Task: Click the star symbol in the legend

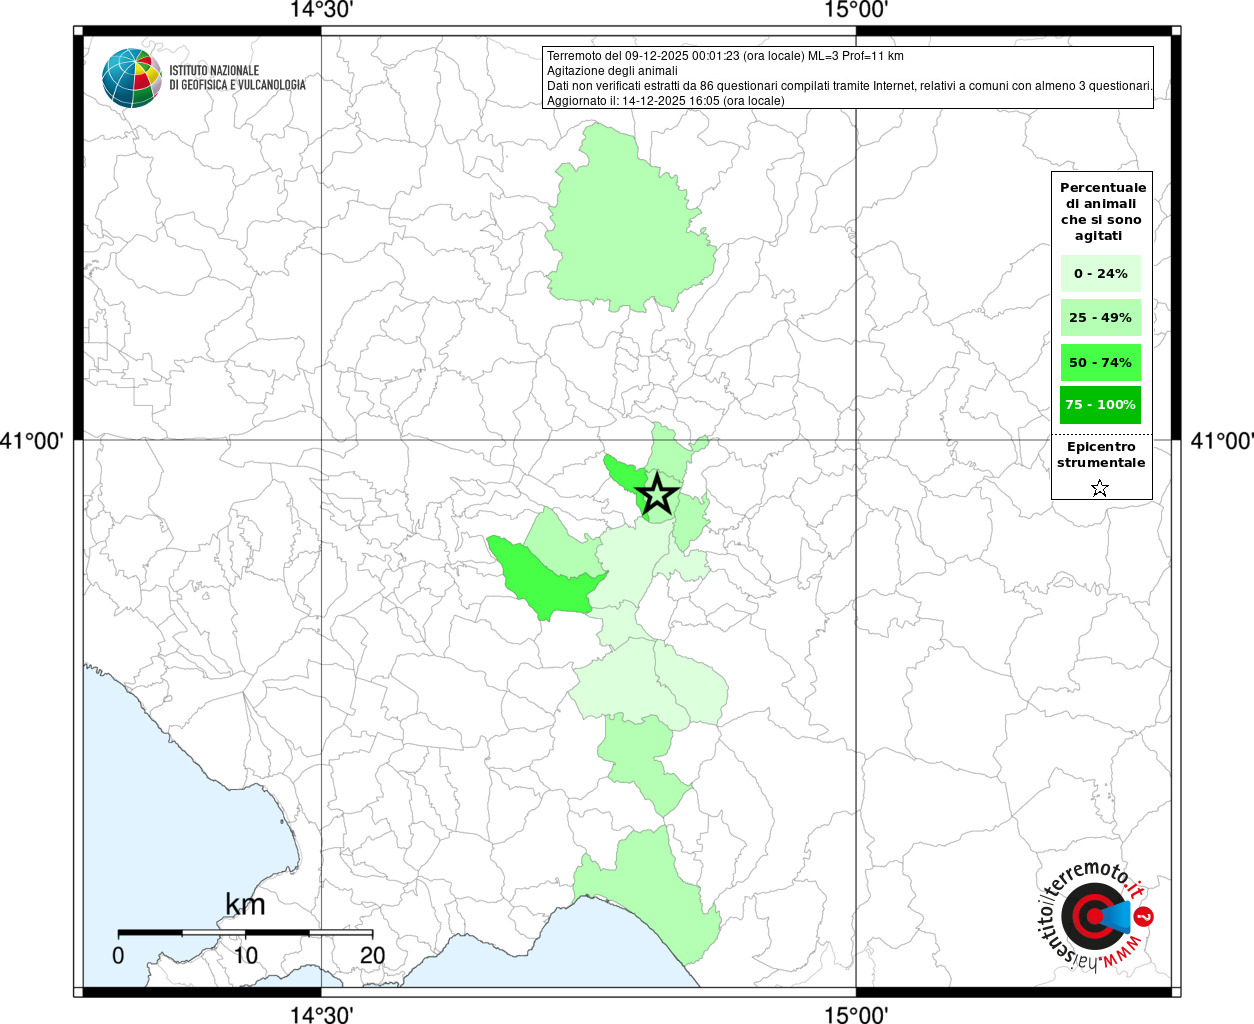Action: pyautogui.click(x=1100, y=488)
